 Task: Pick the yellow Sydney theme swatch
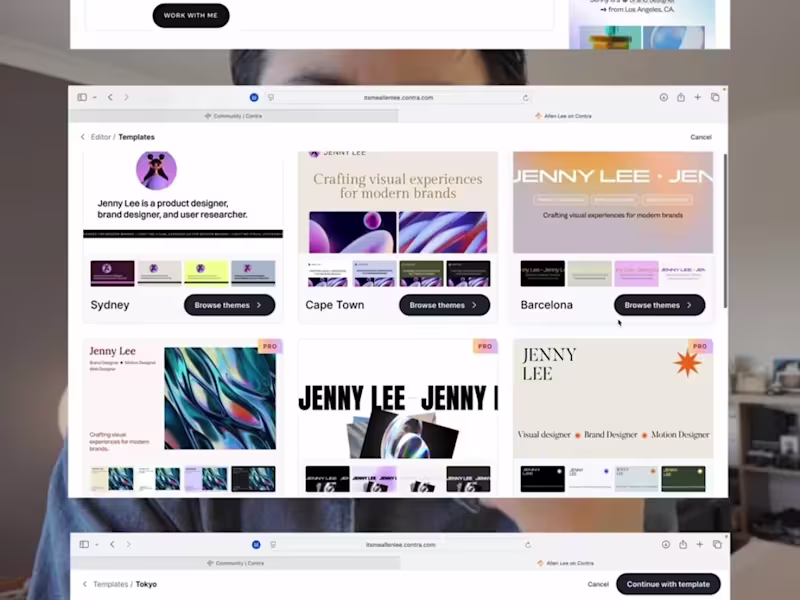tap(206, 273)
